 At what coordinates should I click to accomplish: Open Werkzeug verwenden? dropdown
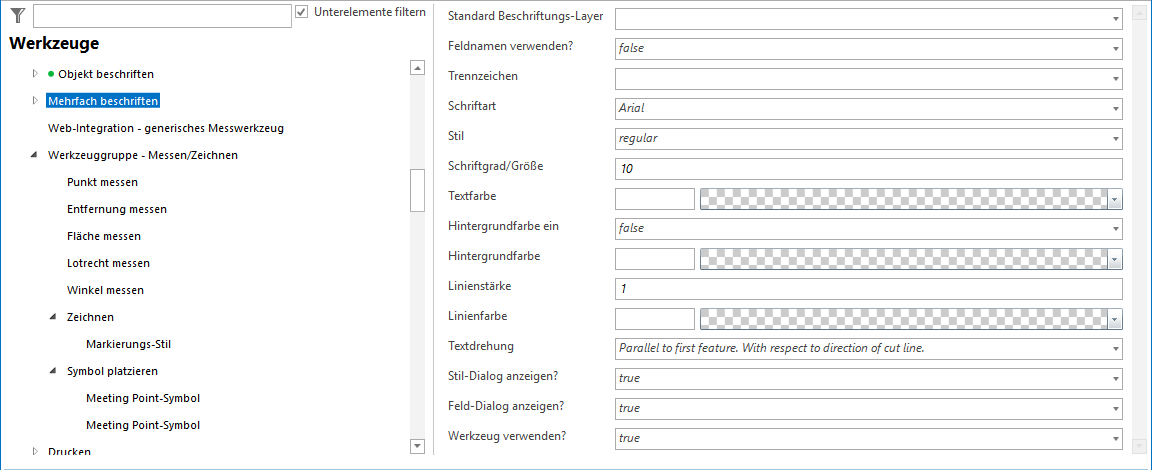[1114, 438]
